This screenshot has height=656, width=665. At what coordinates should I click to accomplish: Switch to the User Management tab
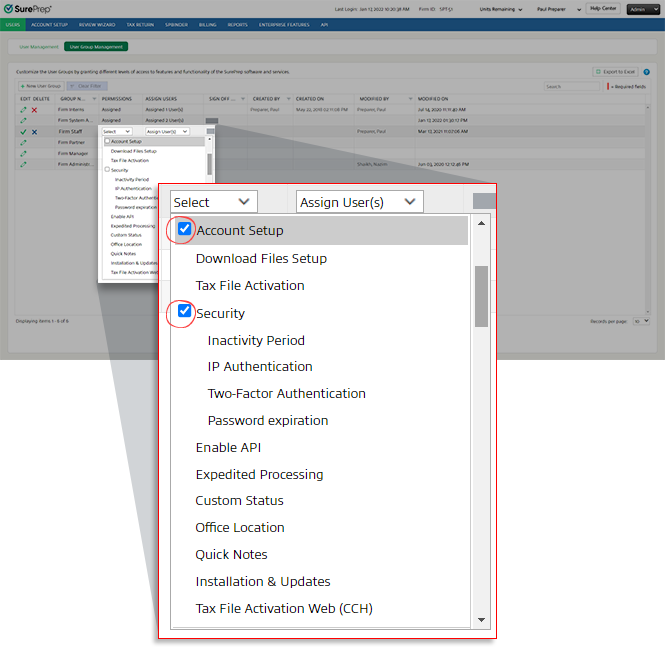click(39, 46)
